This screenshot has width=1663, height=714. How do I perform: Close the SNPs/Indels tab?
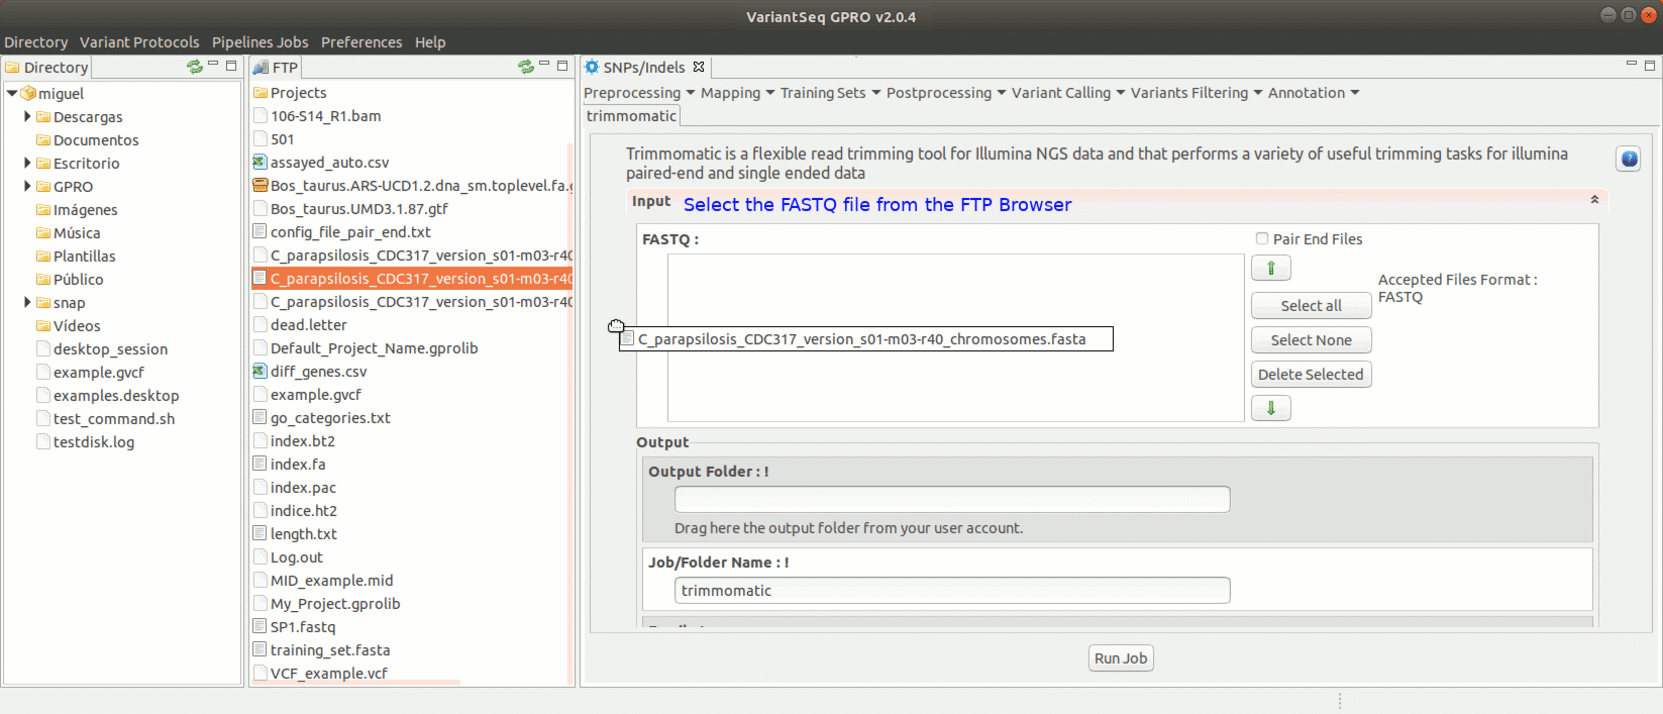[699, 67]
